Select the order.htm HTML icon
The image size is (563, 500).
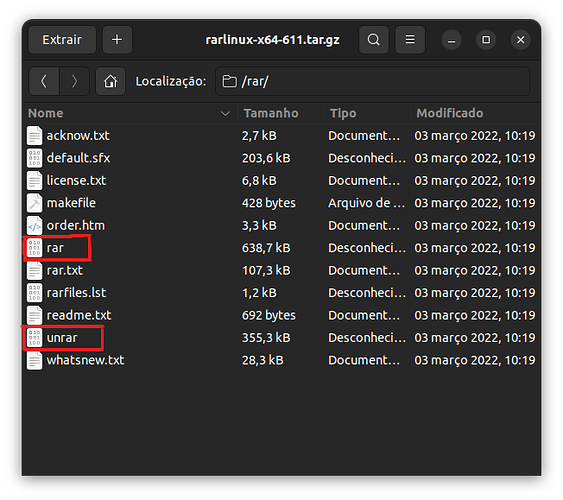point(34,225)
